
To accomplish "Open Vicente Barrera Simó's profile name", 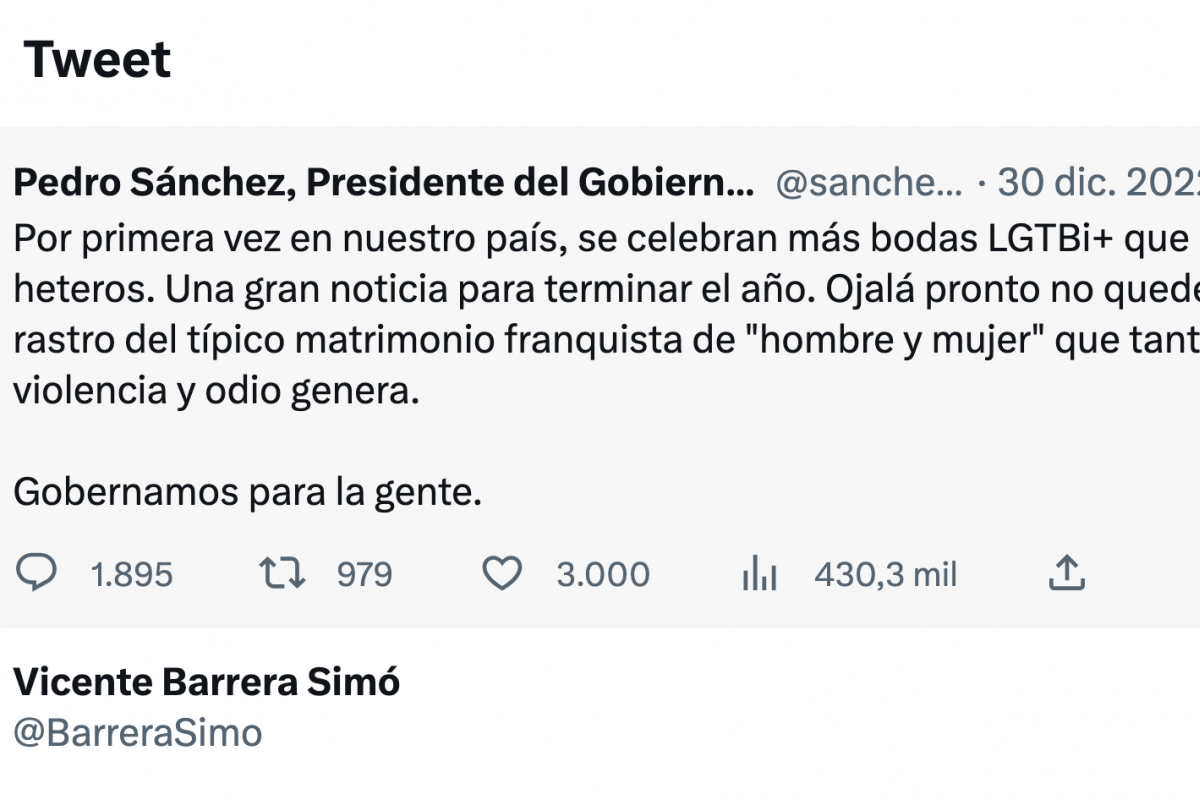I will [x=206, y=683].
